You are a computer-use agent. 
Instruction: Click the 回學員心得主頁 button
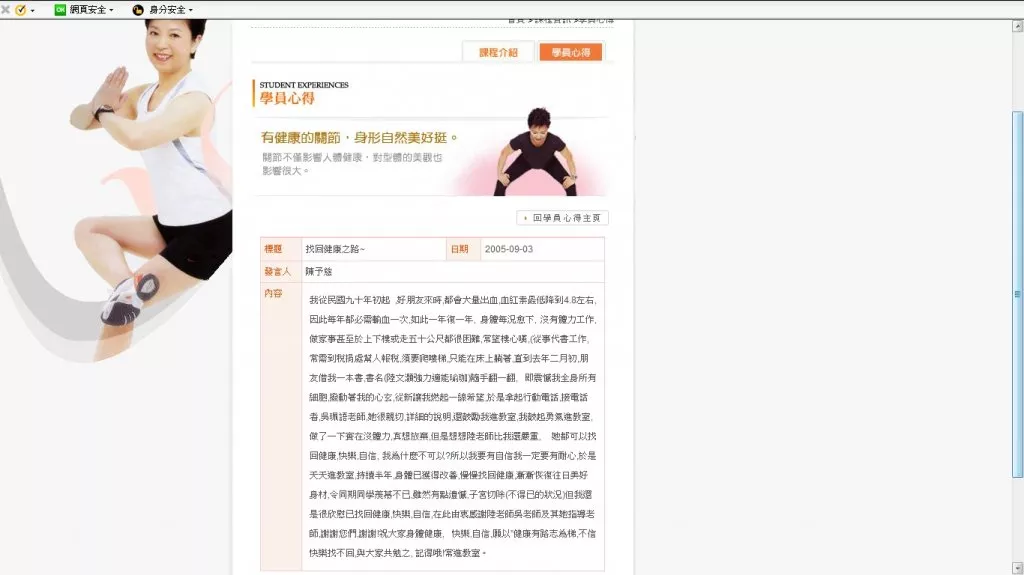(562, 218)
